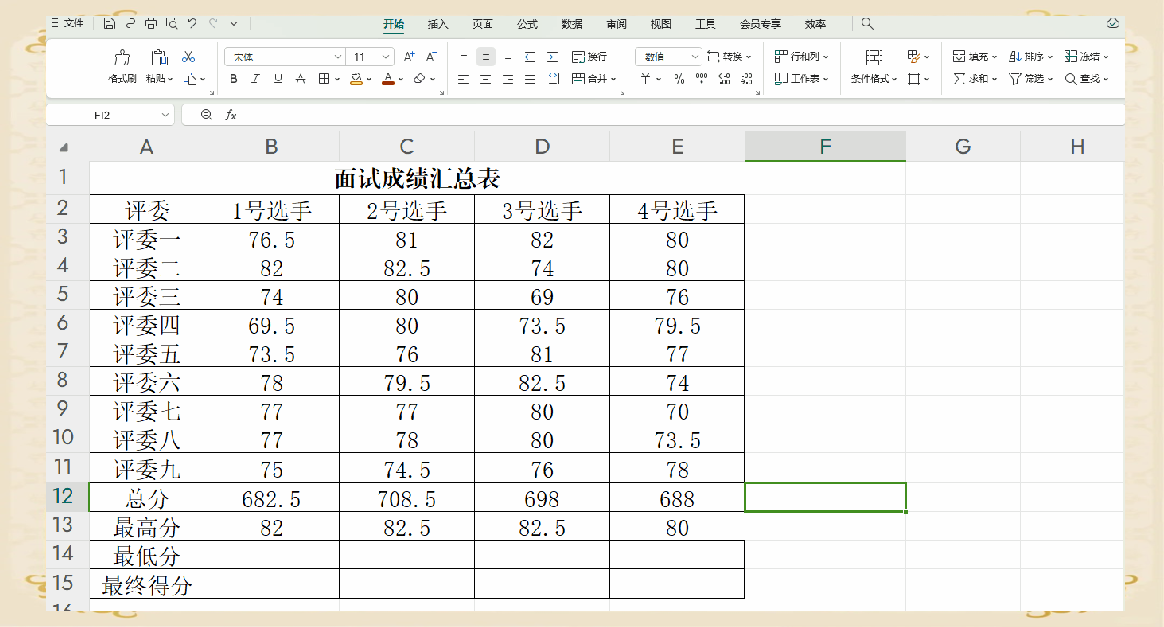Open the 文件 menu
Image resolution: width=1164 pixels, height=627 pixels.
[x=68, y=24]
